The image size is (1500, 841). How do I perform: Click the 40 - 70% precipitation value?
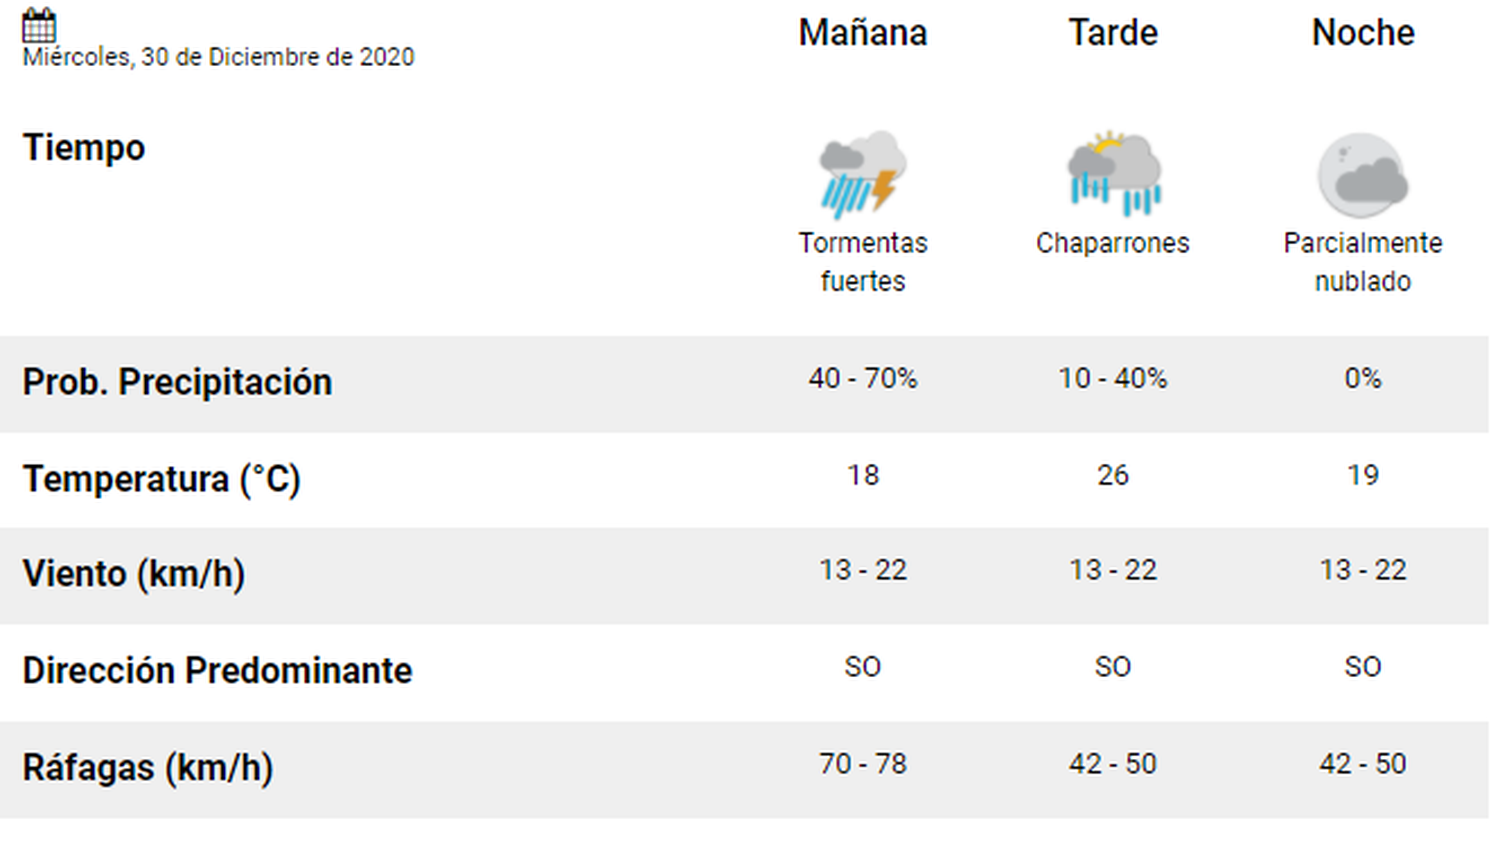[862, 378]
